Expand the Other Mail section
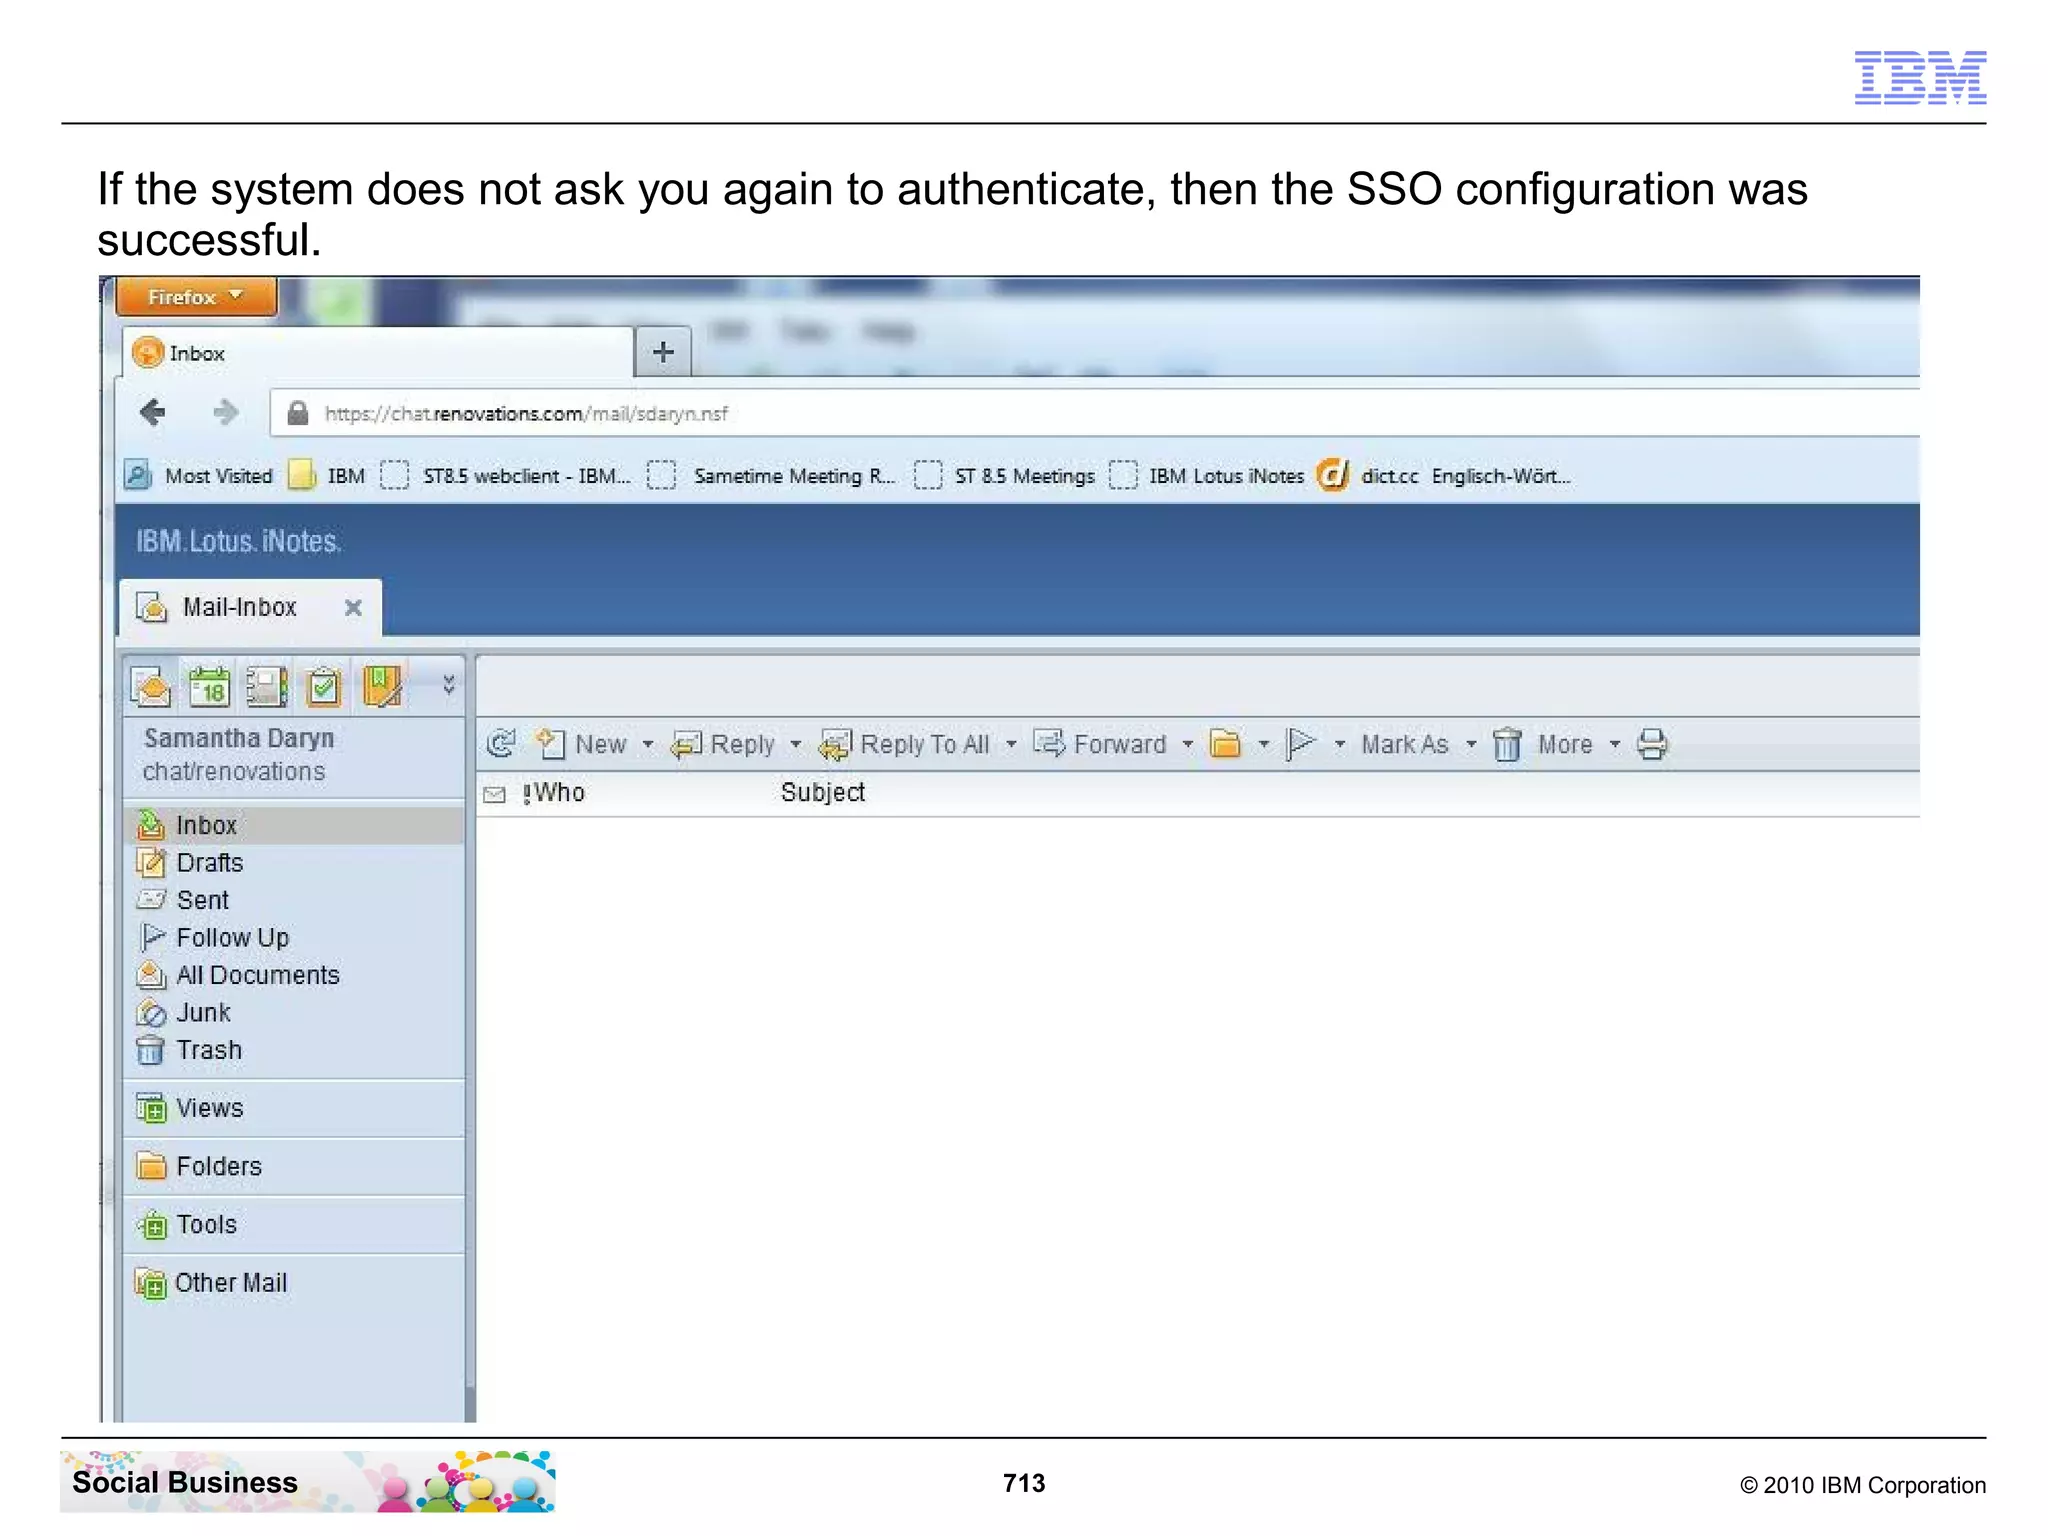The width and height of the screenshot is (2048, 1536). point(294,1282)
